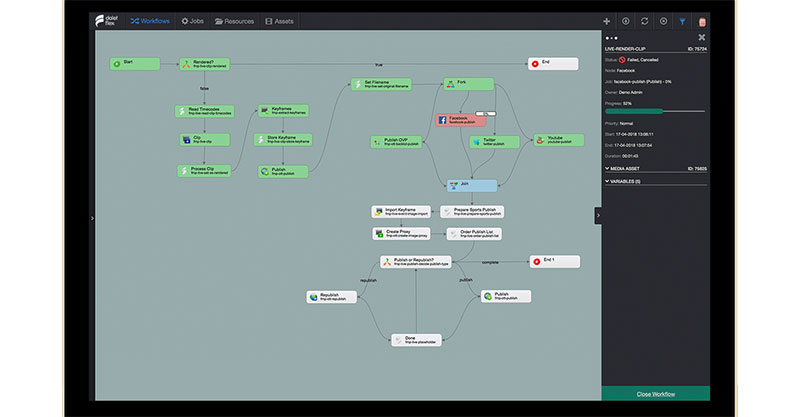
Task: Select the blue Join node
Action: point(471,185)
